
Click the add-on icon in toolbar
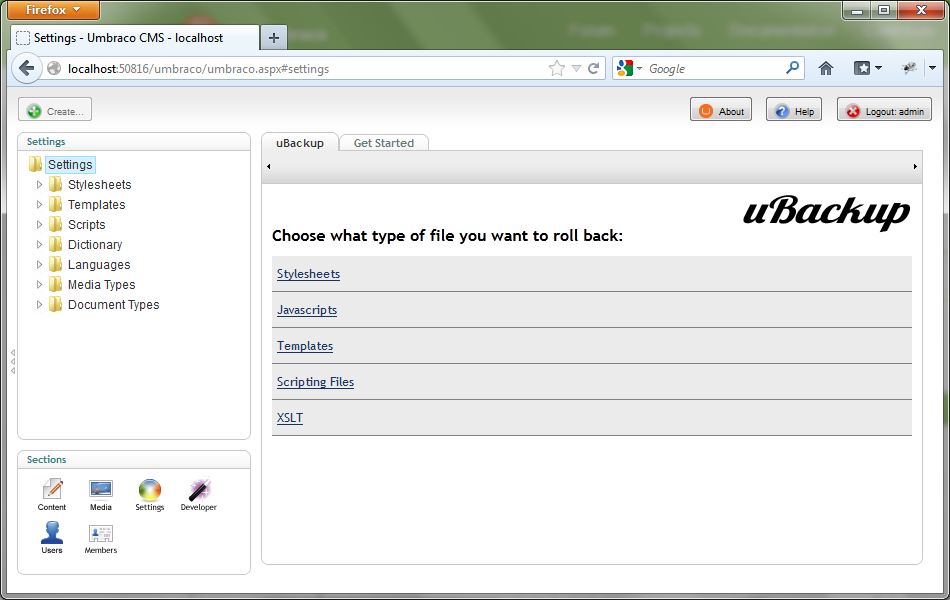tap(909, 68)
